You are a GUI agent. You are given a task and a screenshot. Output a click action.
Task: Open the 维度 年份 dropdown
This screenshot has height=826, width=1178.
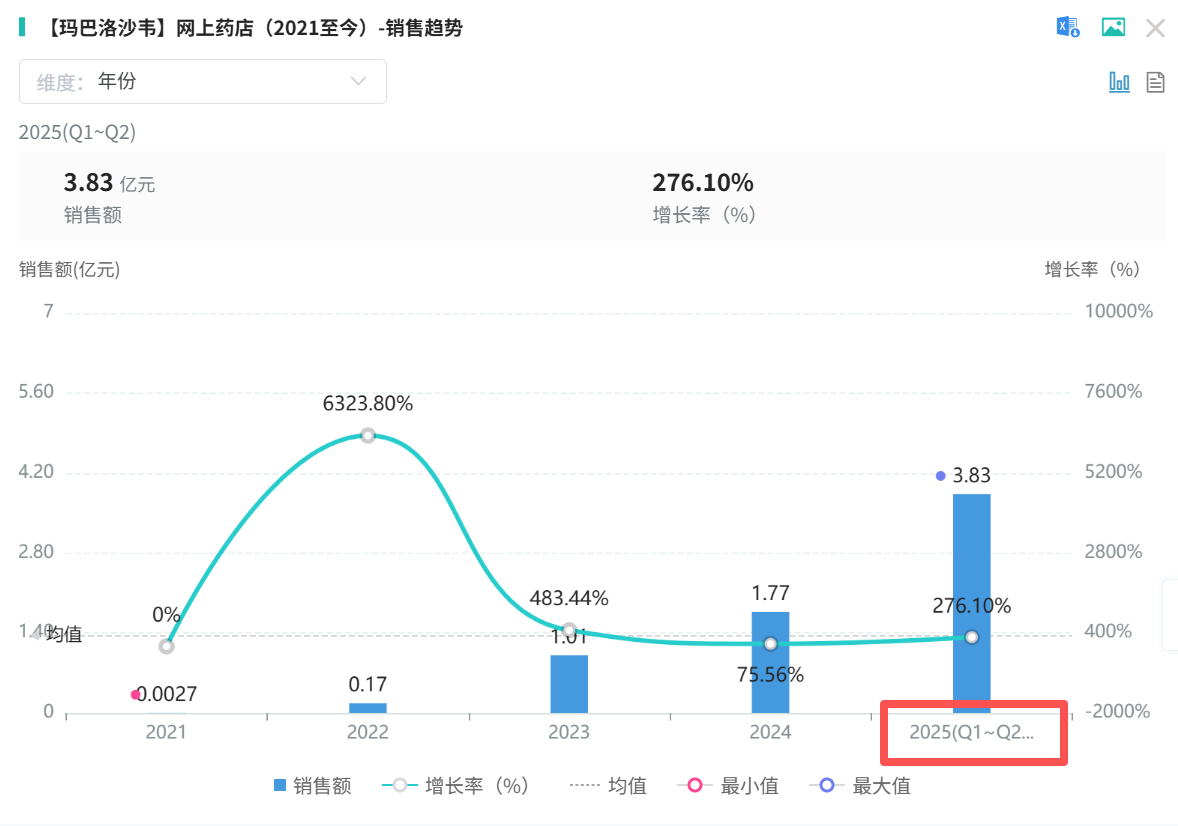pyautogui.click(x=203, y=81)
